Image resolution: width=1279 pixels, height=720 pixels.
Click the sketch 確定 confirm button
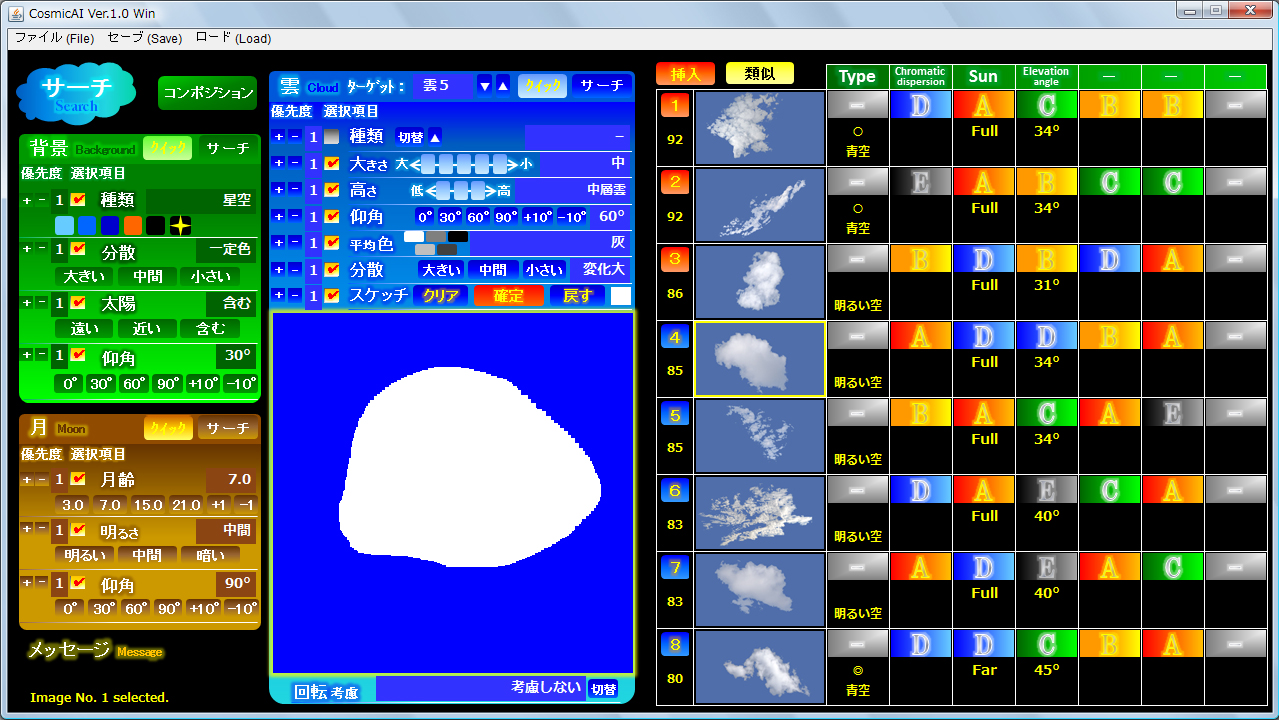coord(508,296)
